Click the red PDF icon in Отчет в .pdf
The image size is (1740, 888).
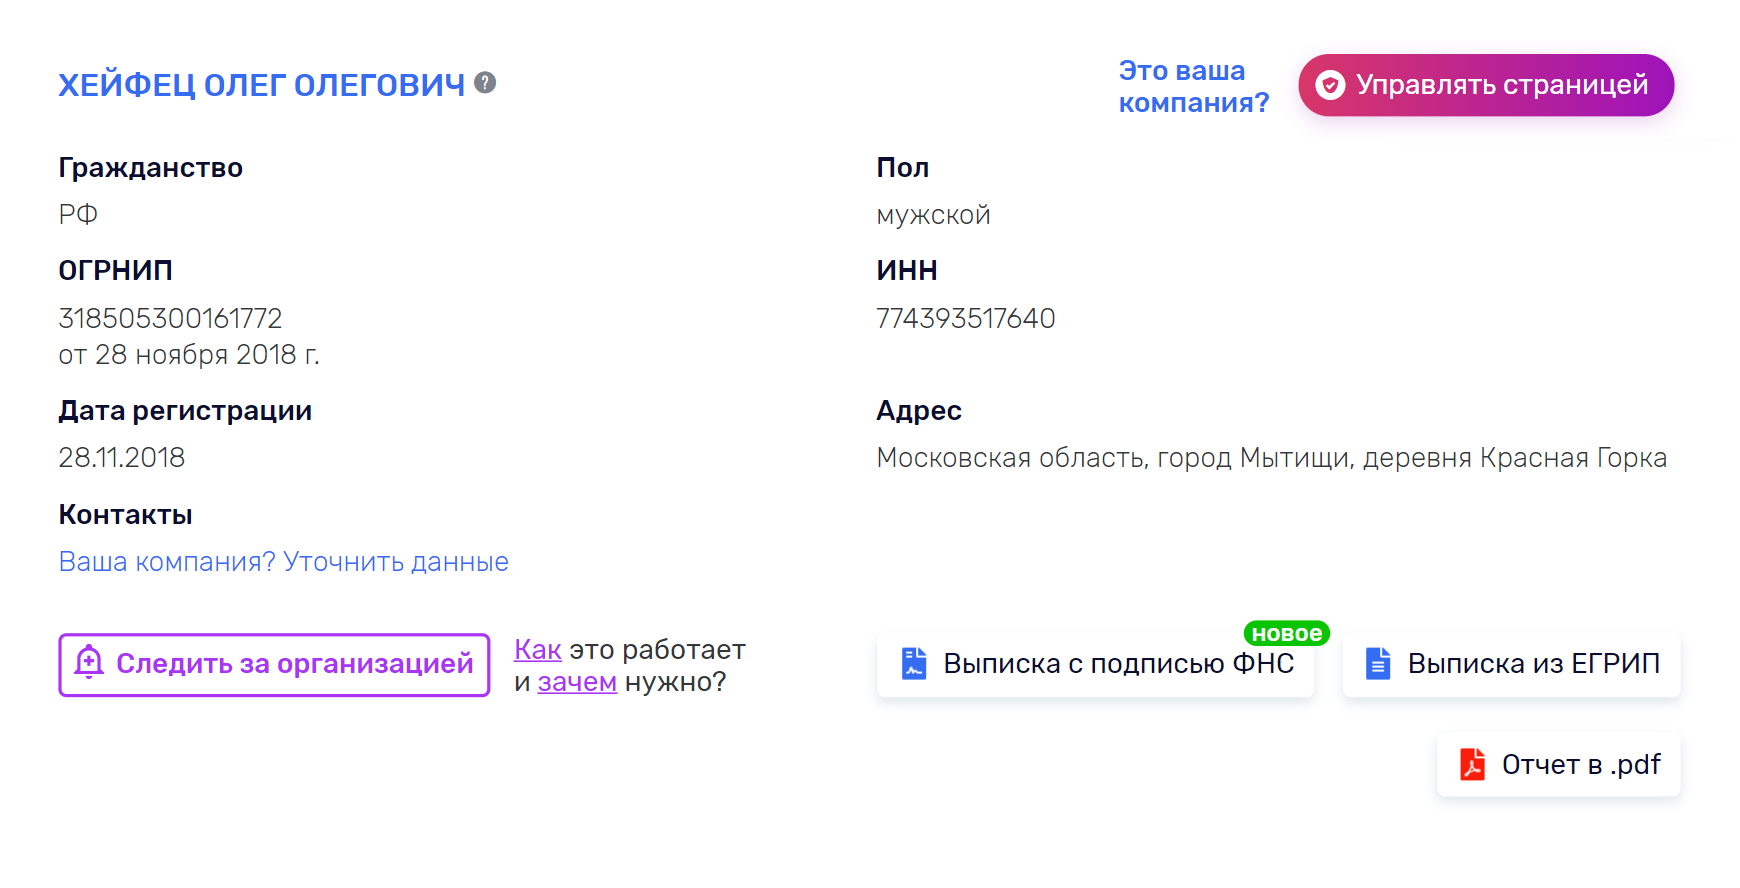(1472, 764)
